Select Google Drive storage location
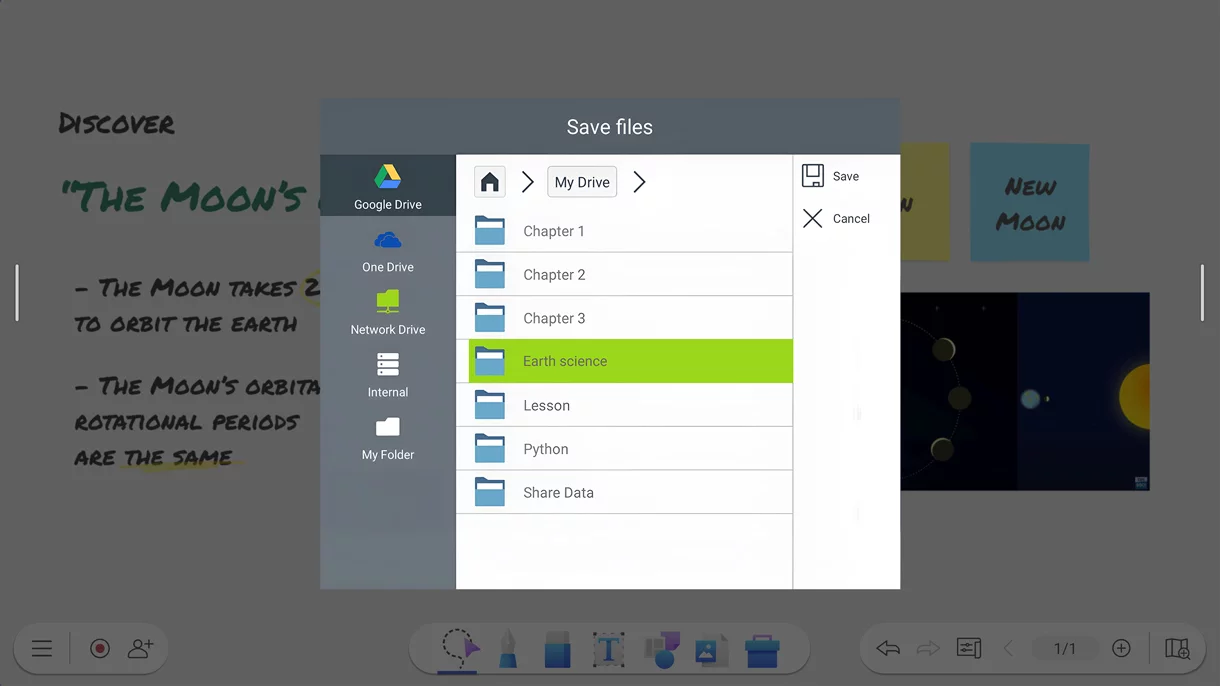This screenshot has height=686, width=1220. click(387, 187)
